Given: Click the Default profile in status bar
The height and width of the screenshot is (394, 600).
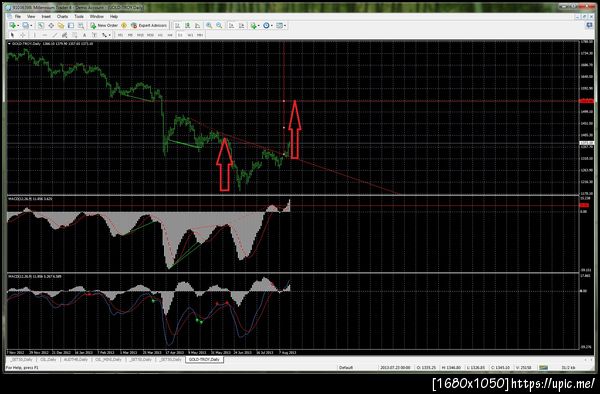Looking at the screenshot, I should (x=346, y=368).
